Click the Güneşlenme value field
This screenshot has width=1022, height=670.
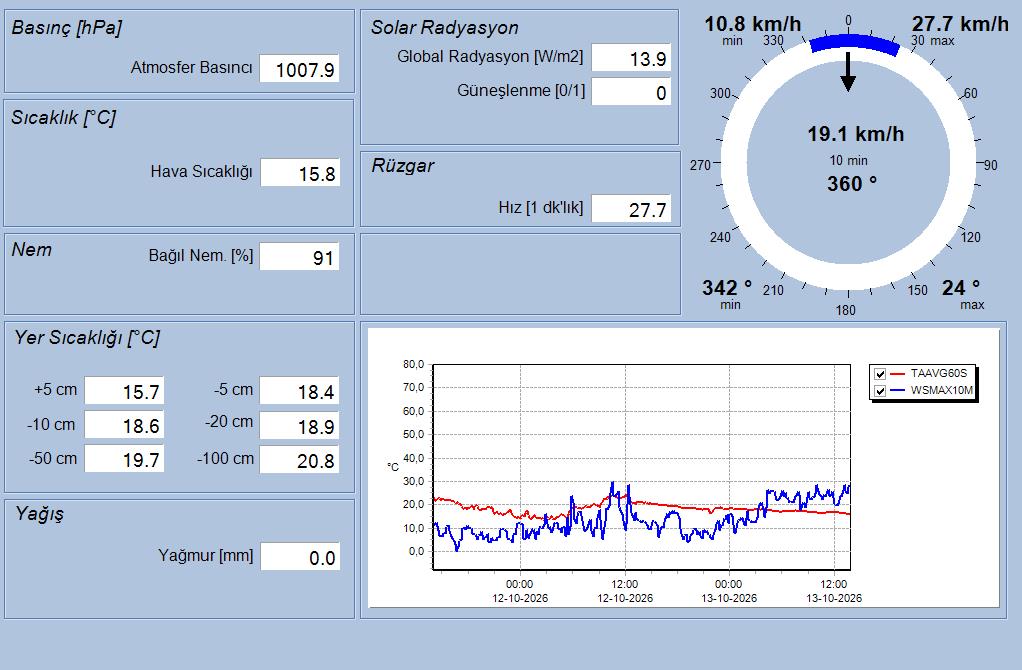coord(631,92)
